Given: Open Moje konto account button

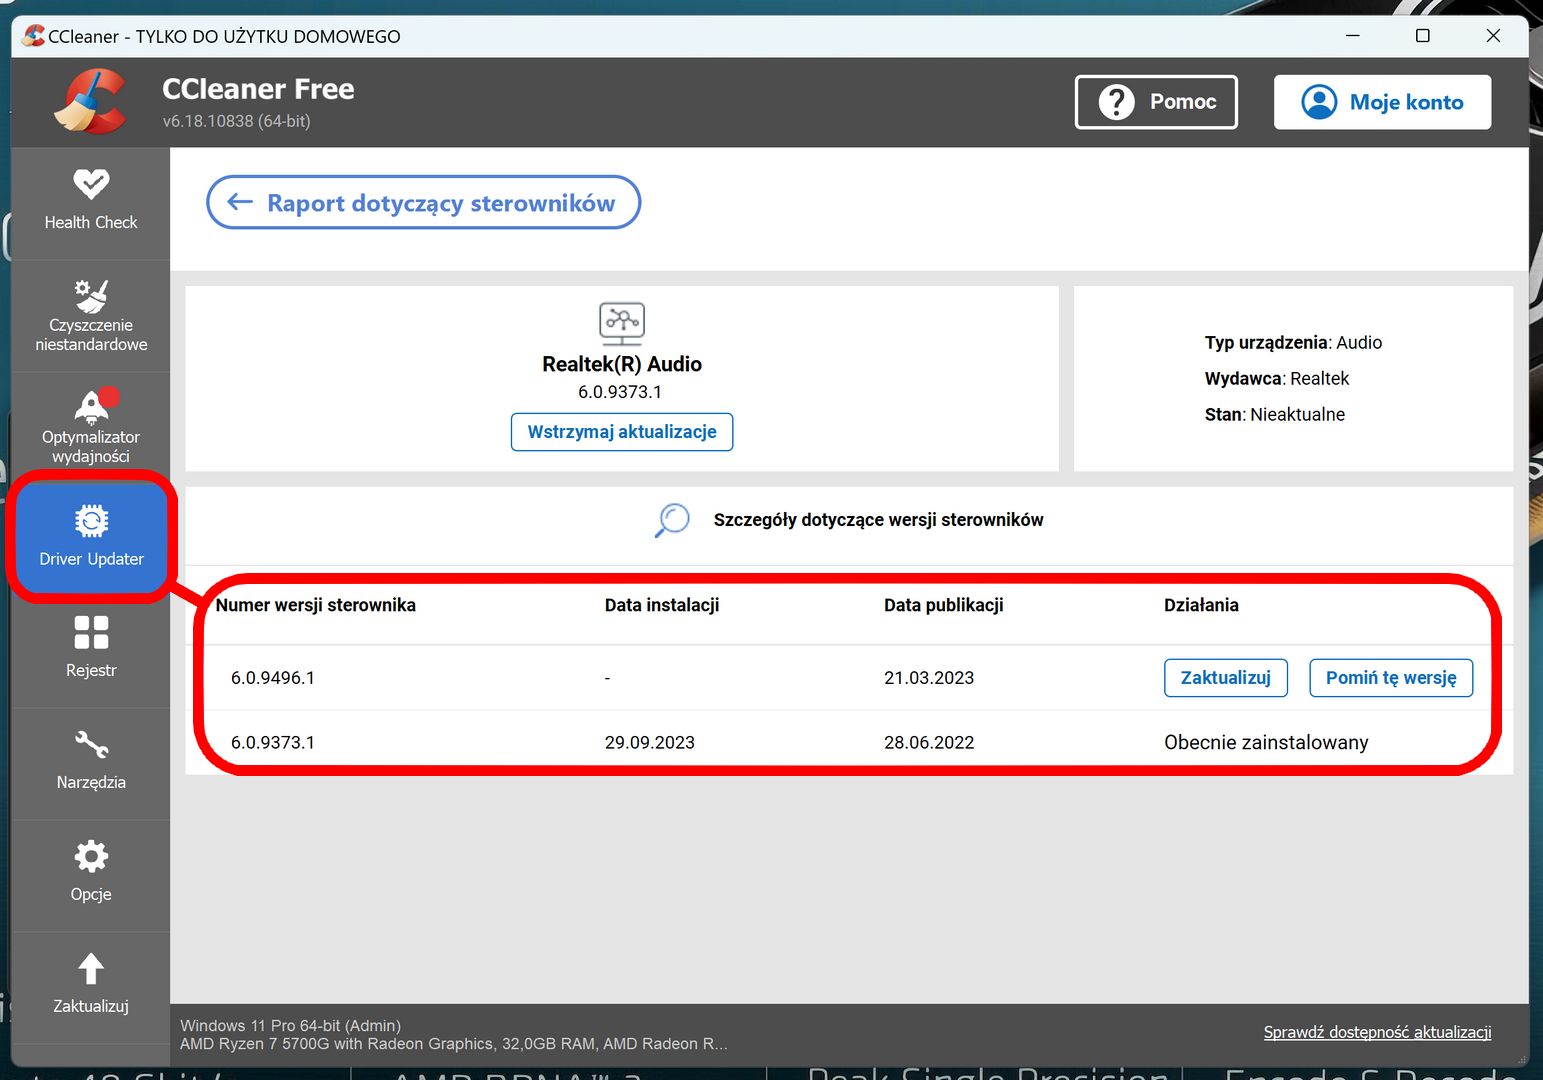Looking at the screenshot, I should tap(1382, 102).
